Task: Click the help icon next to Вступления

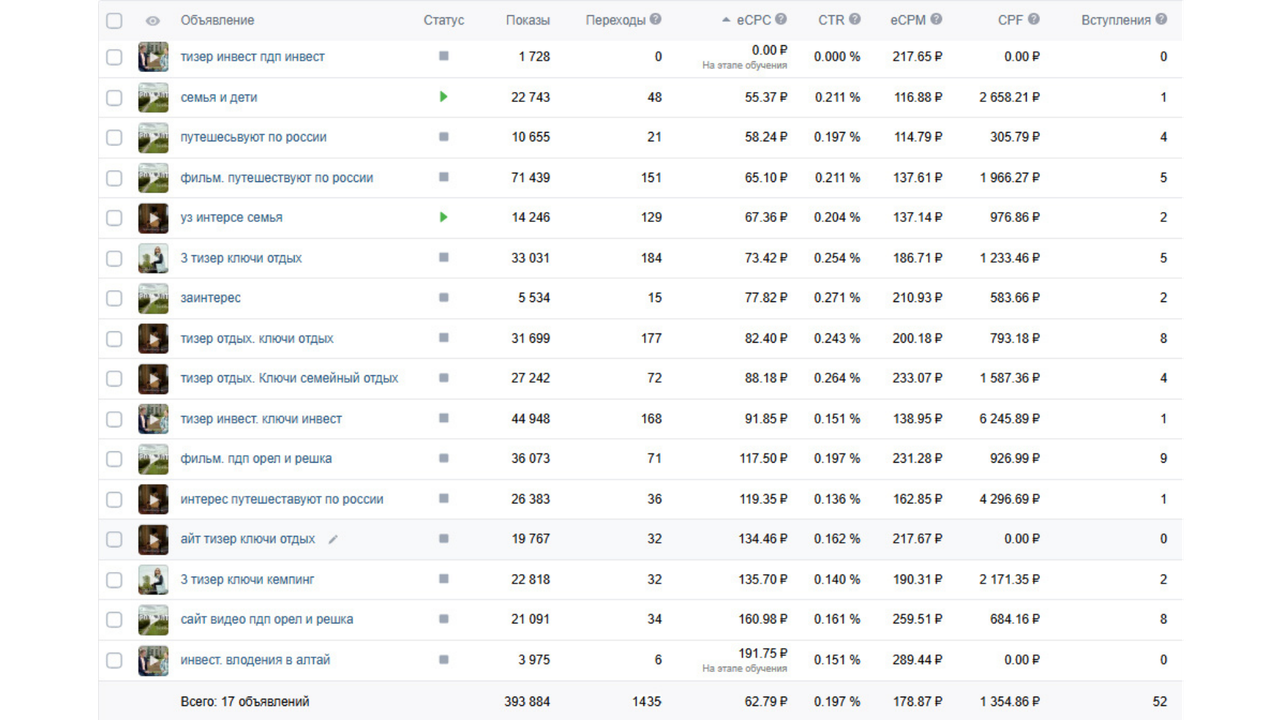Action: 1160,19
